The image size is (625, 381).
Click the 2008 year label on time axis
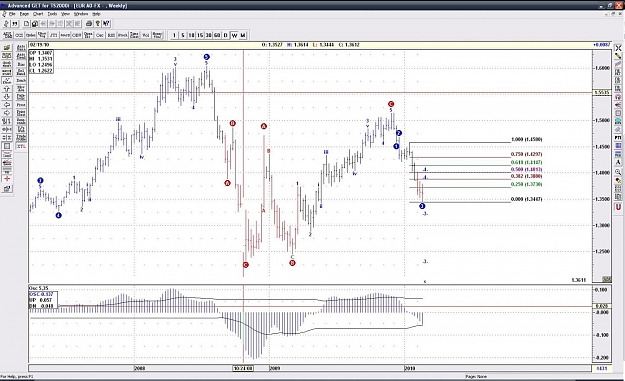pyautogui.click(x=140, y=368)
